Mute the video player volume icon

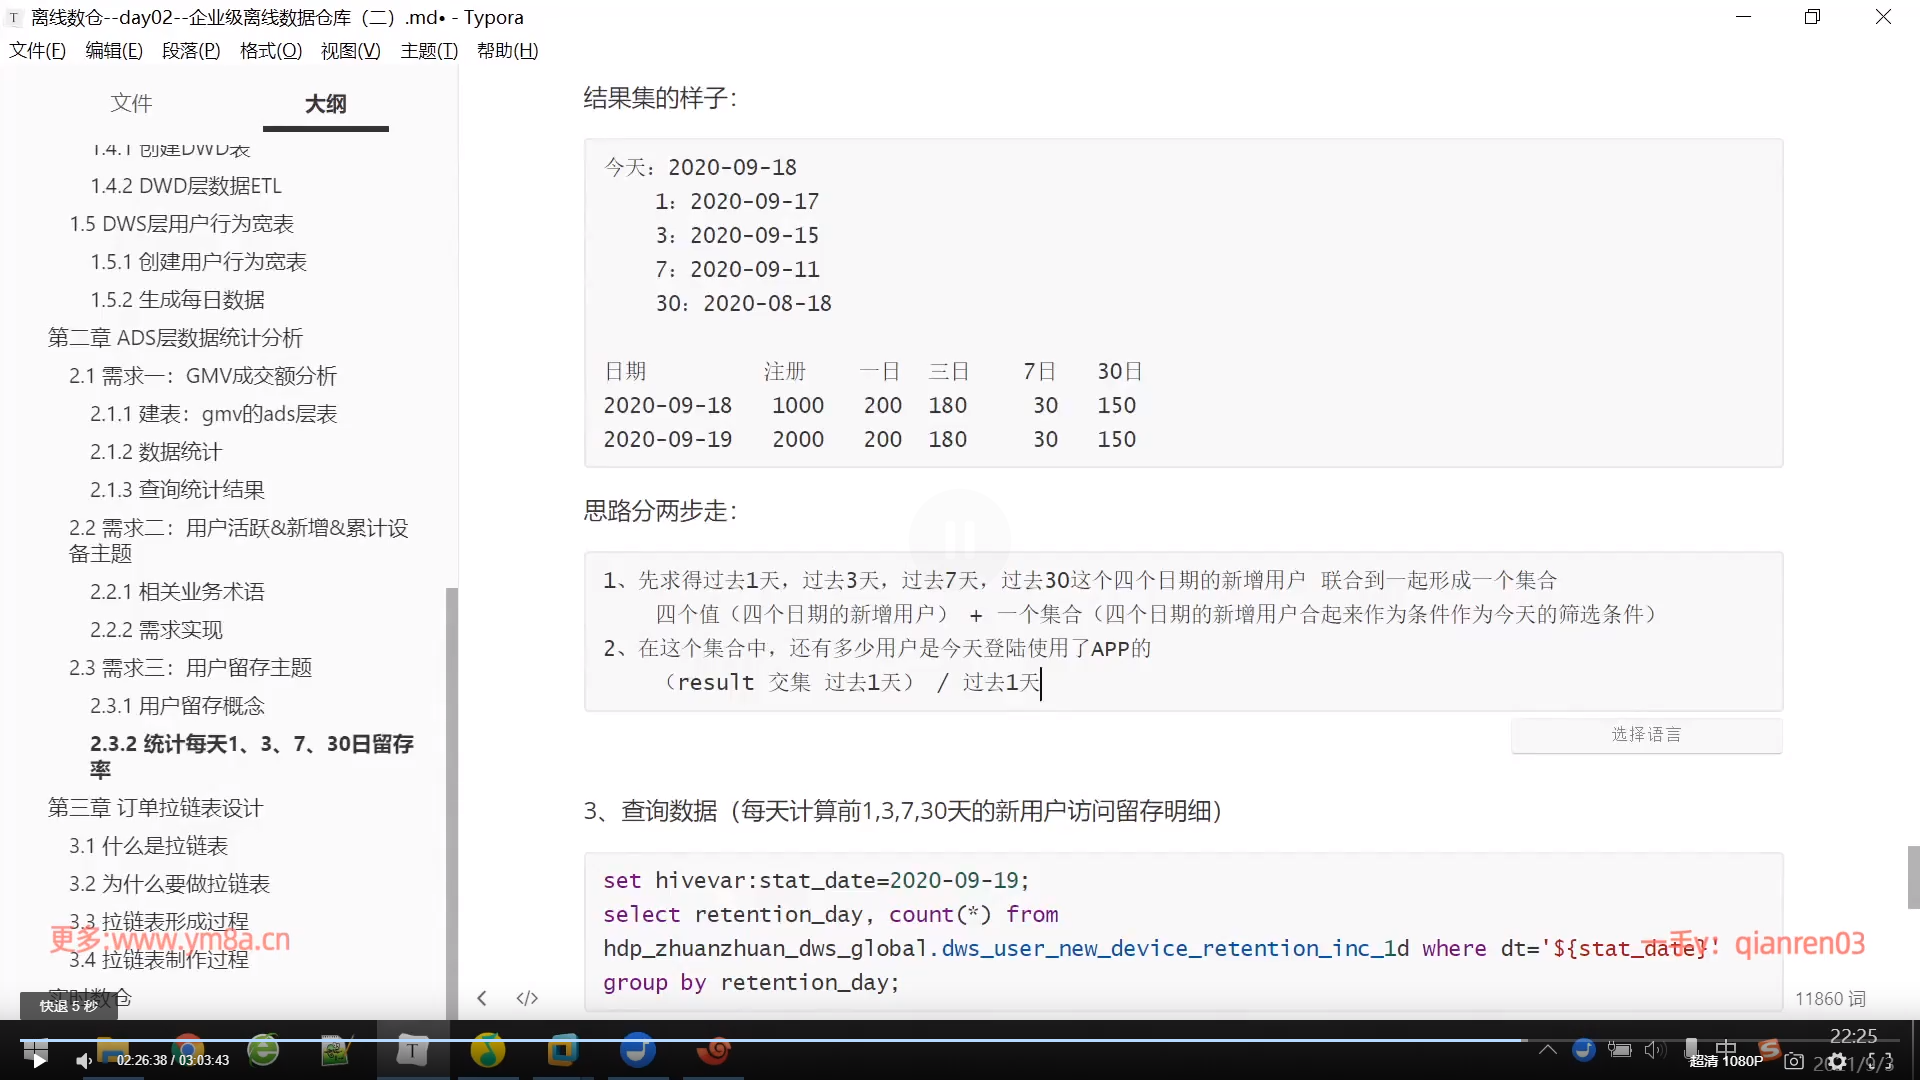tap(84, 1060)
